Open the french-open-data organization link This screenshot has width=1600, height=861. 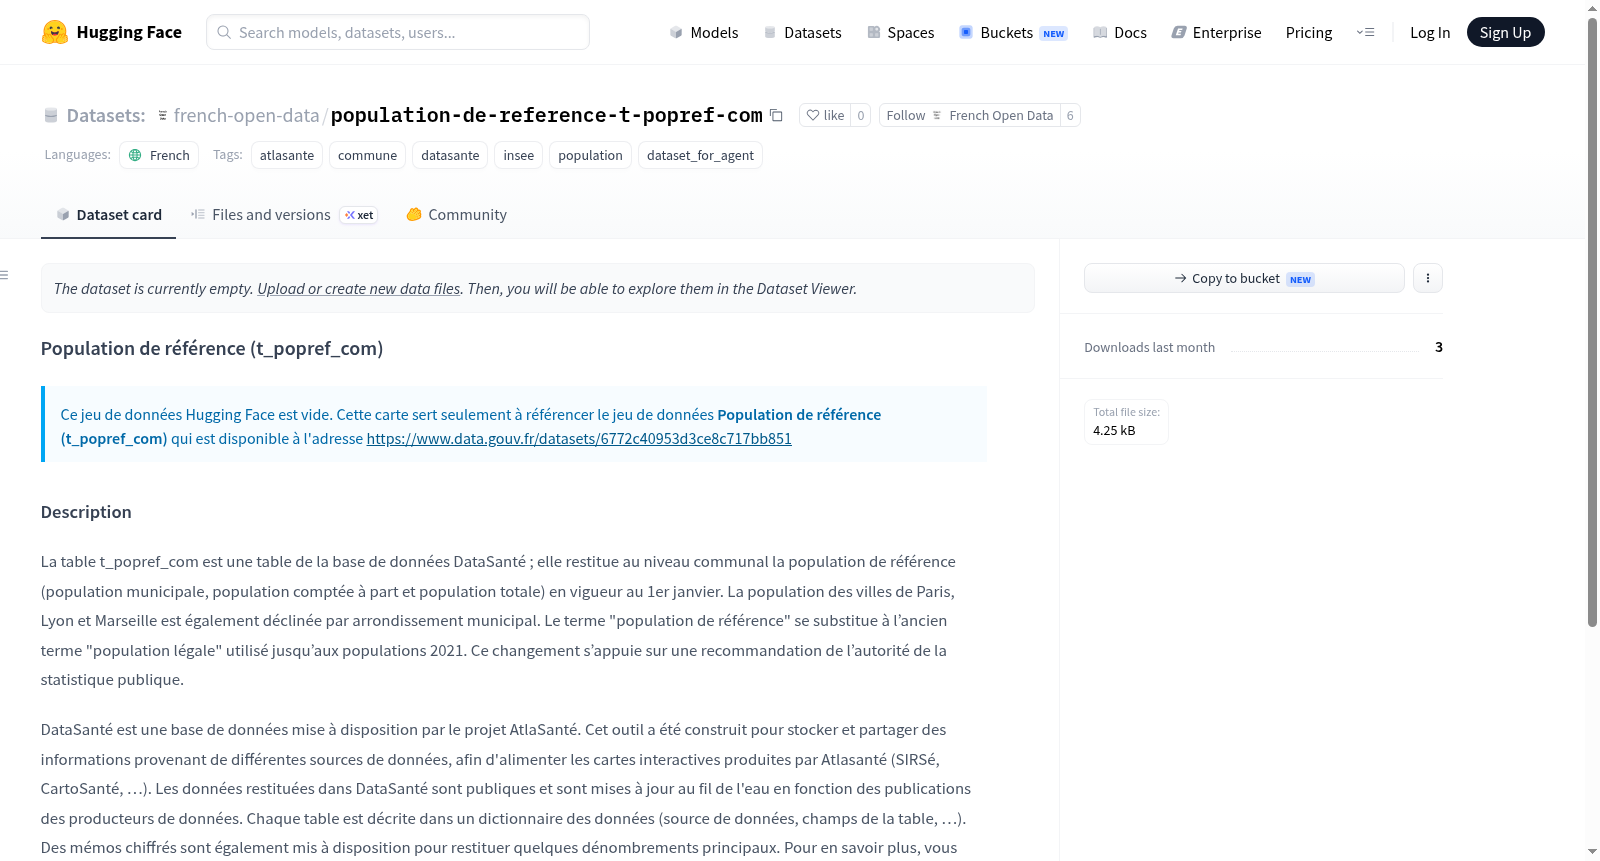pos(246,116)
